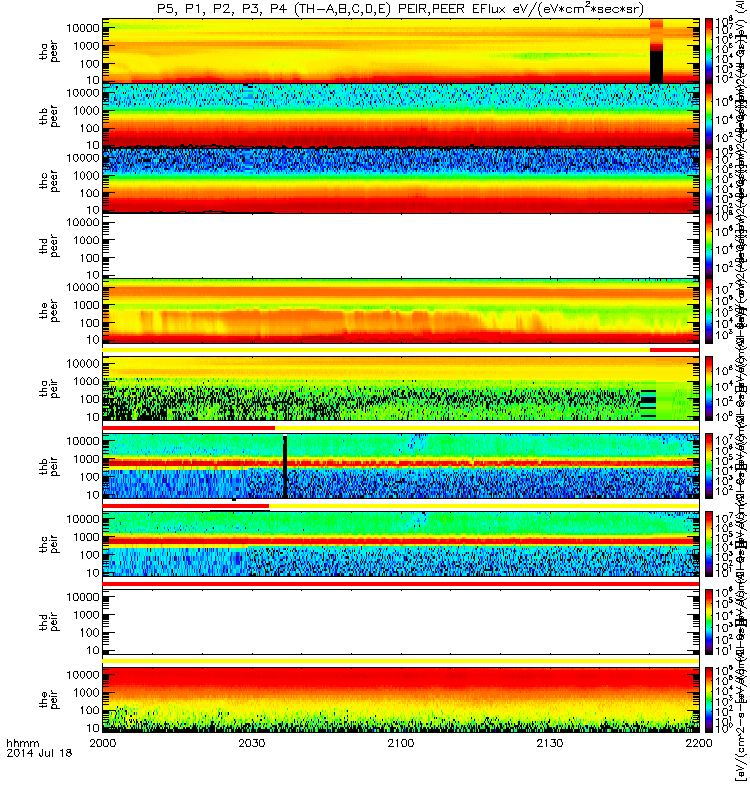Click the 10 tick label of thd peer
This screenshot has width=750, height=800.
(93, 275)
